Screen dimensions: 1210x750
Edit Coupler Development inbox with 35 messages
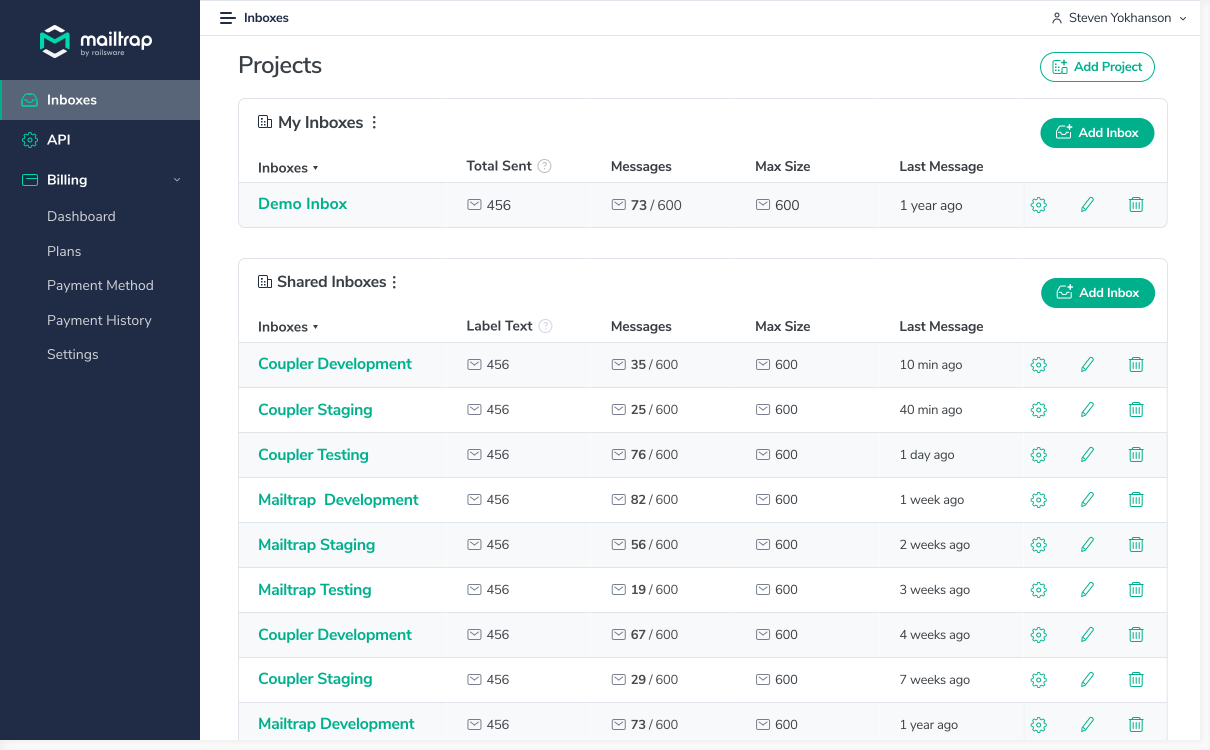[x=1088, y=365]
